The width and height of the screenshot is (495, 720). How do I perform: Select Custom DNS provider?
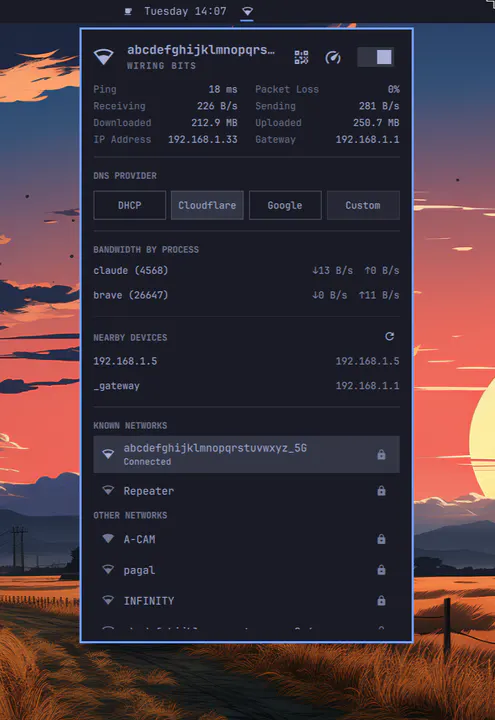[363, 205]
